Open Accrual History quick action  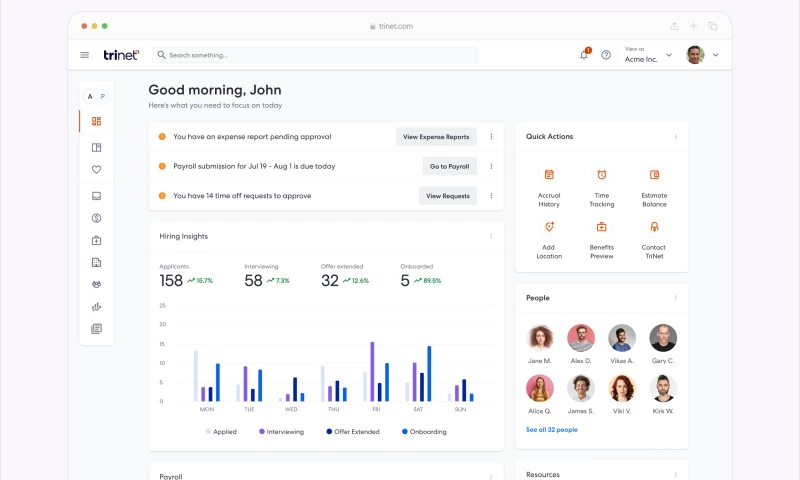click(x=549, y=187)
